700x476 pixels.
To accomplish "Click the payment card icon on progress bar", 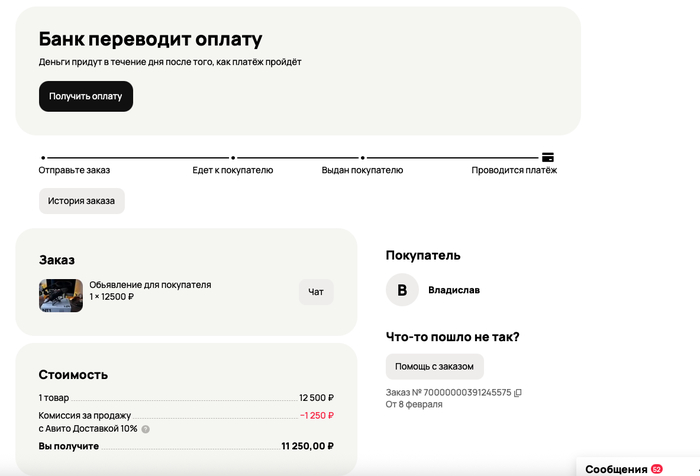I will pyautogui.click(x=548, y=157).
